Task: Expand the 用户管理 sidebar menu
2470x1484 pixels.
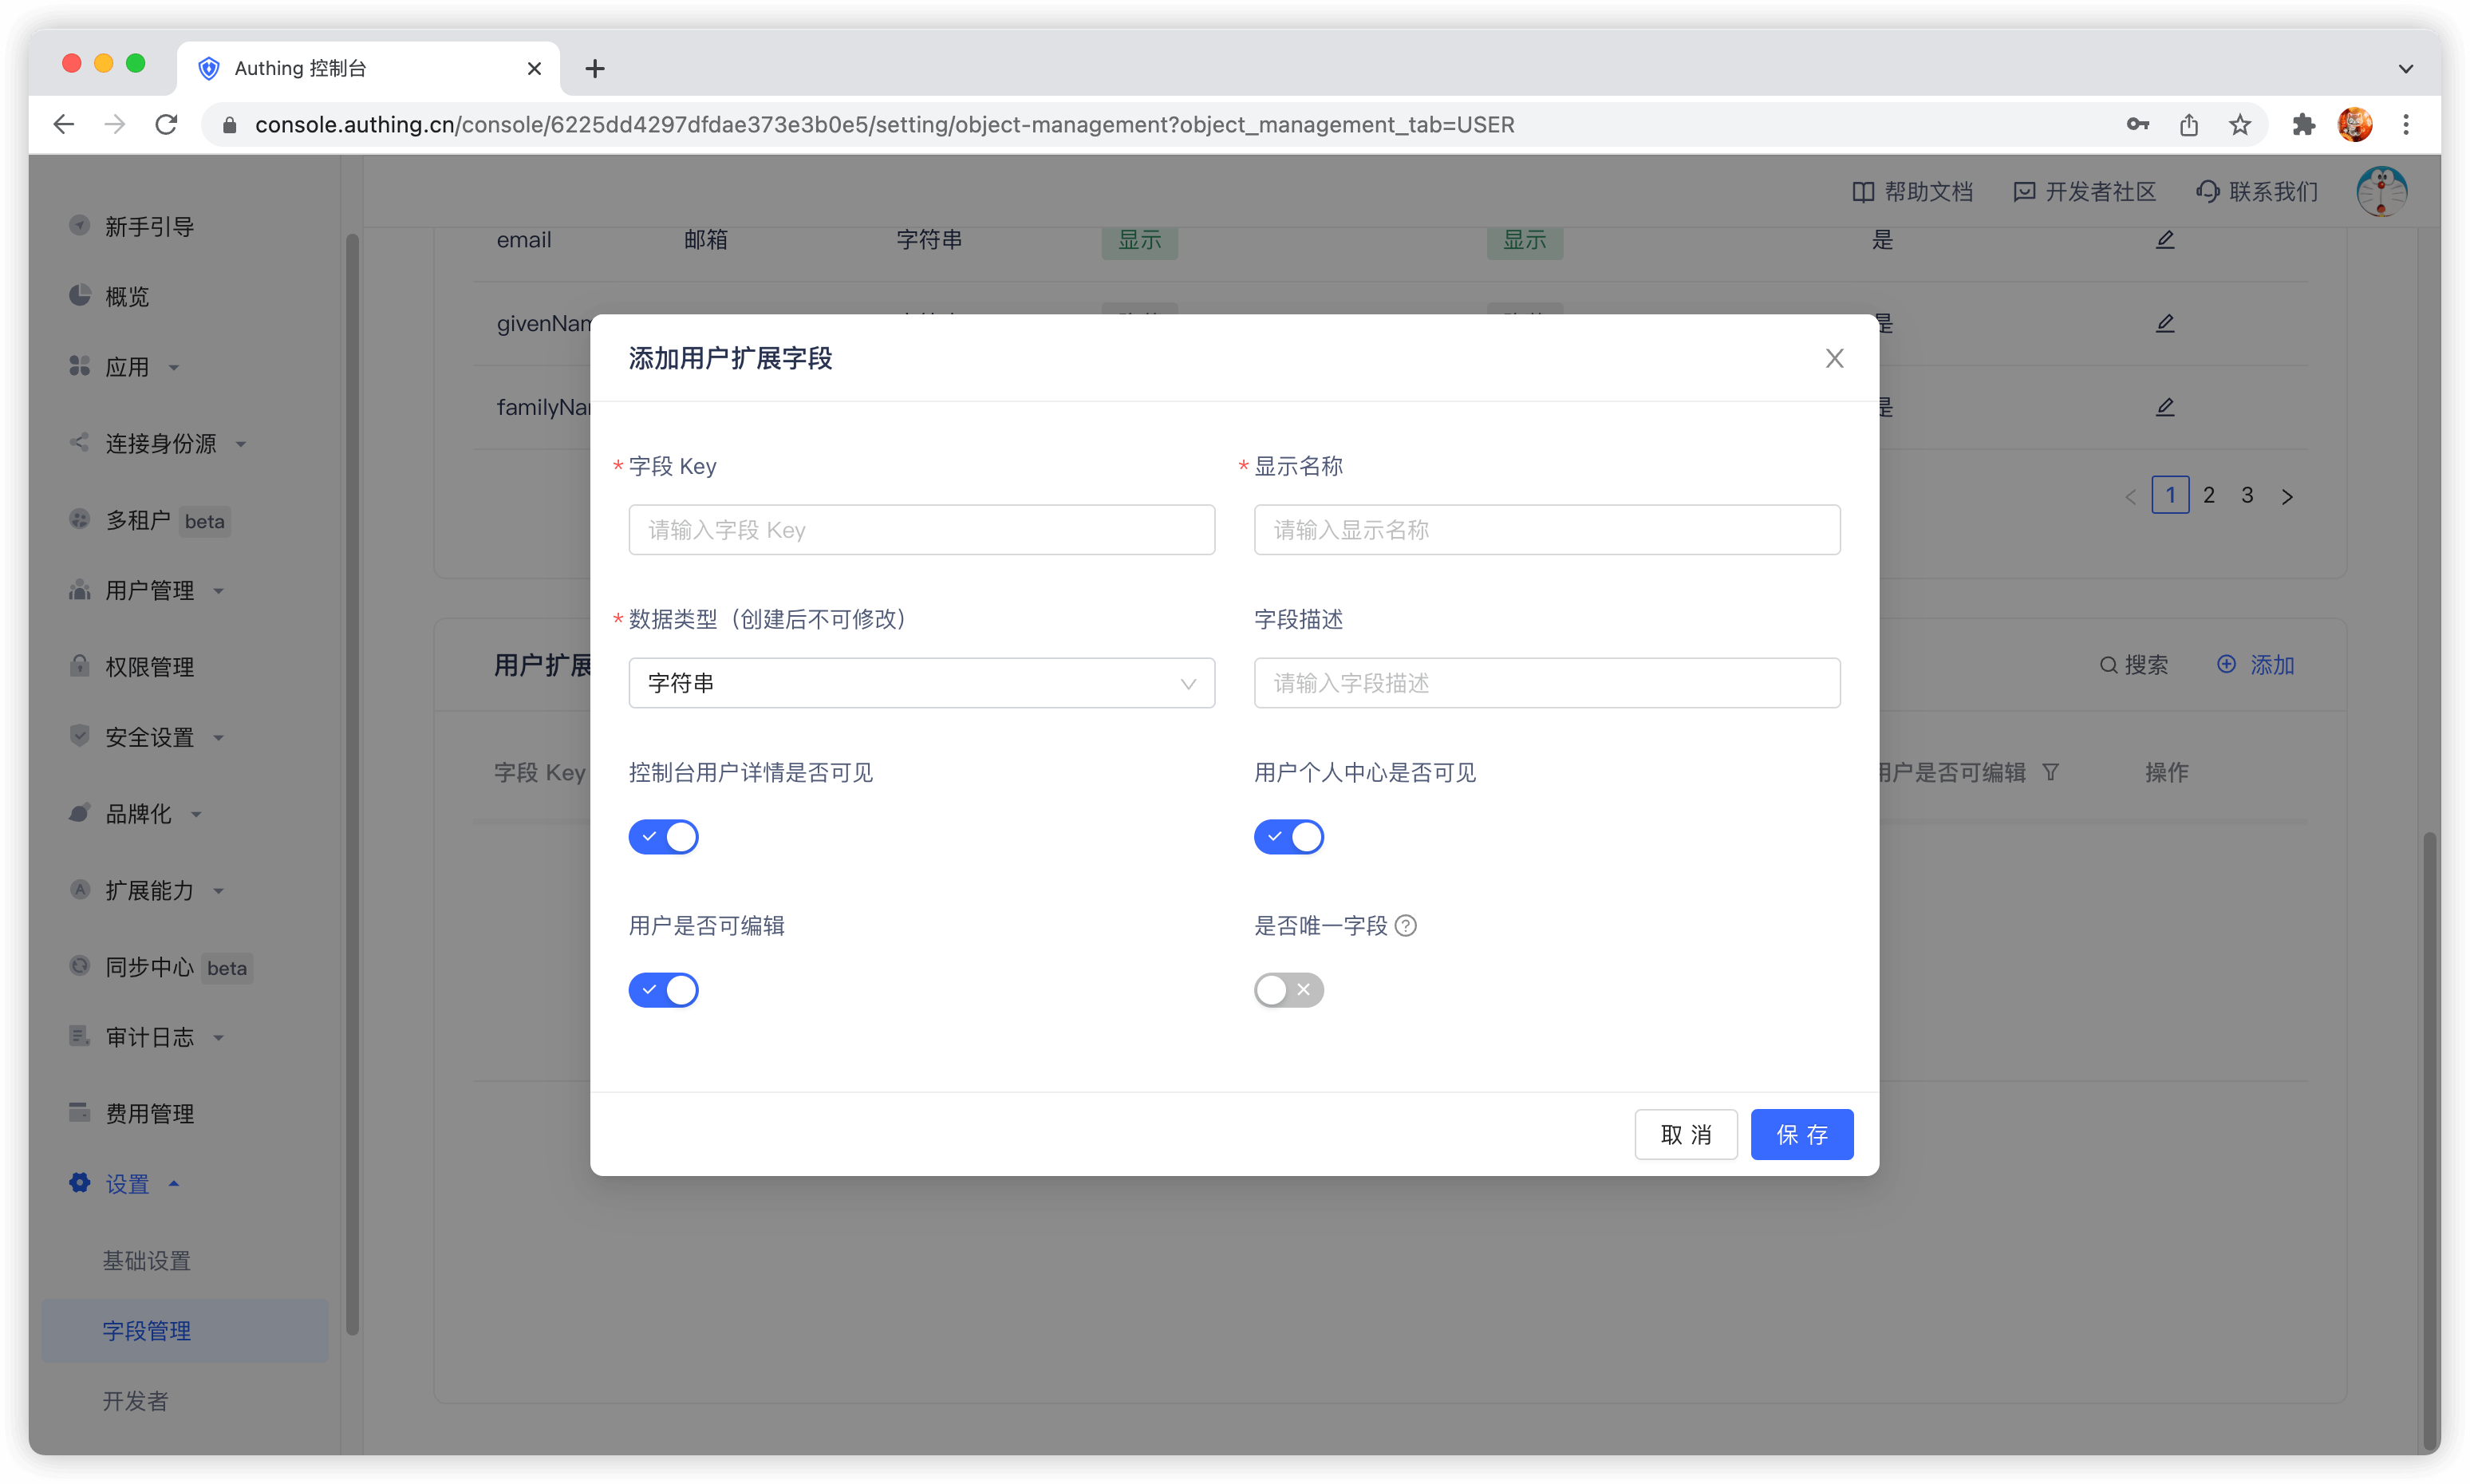Action: 150,591
